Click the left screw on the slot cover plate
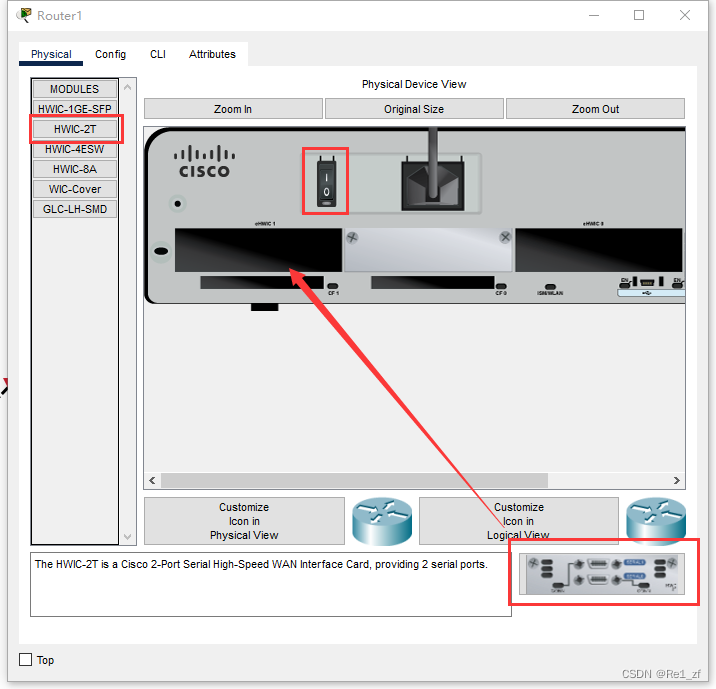 pyautogui.click(x=352, y=237)
